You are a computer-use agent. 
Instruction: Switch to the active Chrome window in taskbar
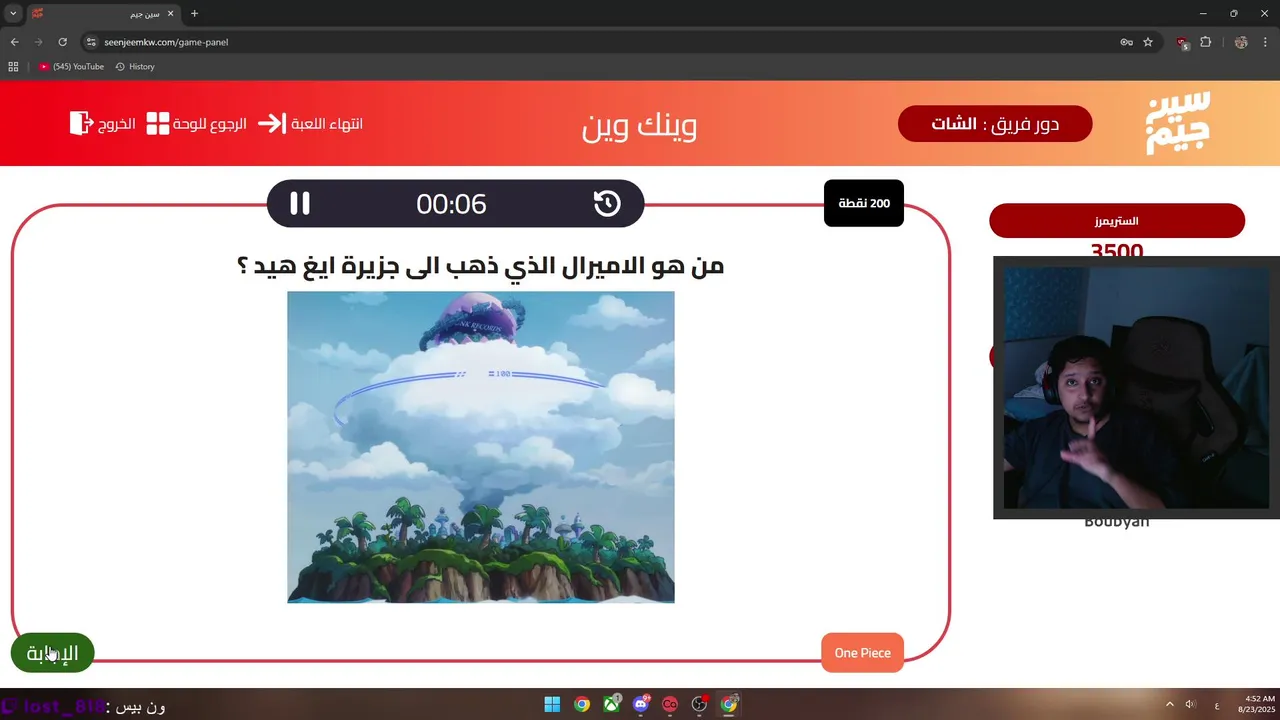729,704
